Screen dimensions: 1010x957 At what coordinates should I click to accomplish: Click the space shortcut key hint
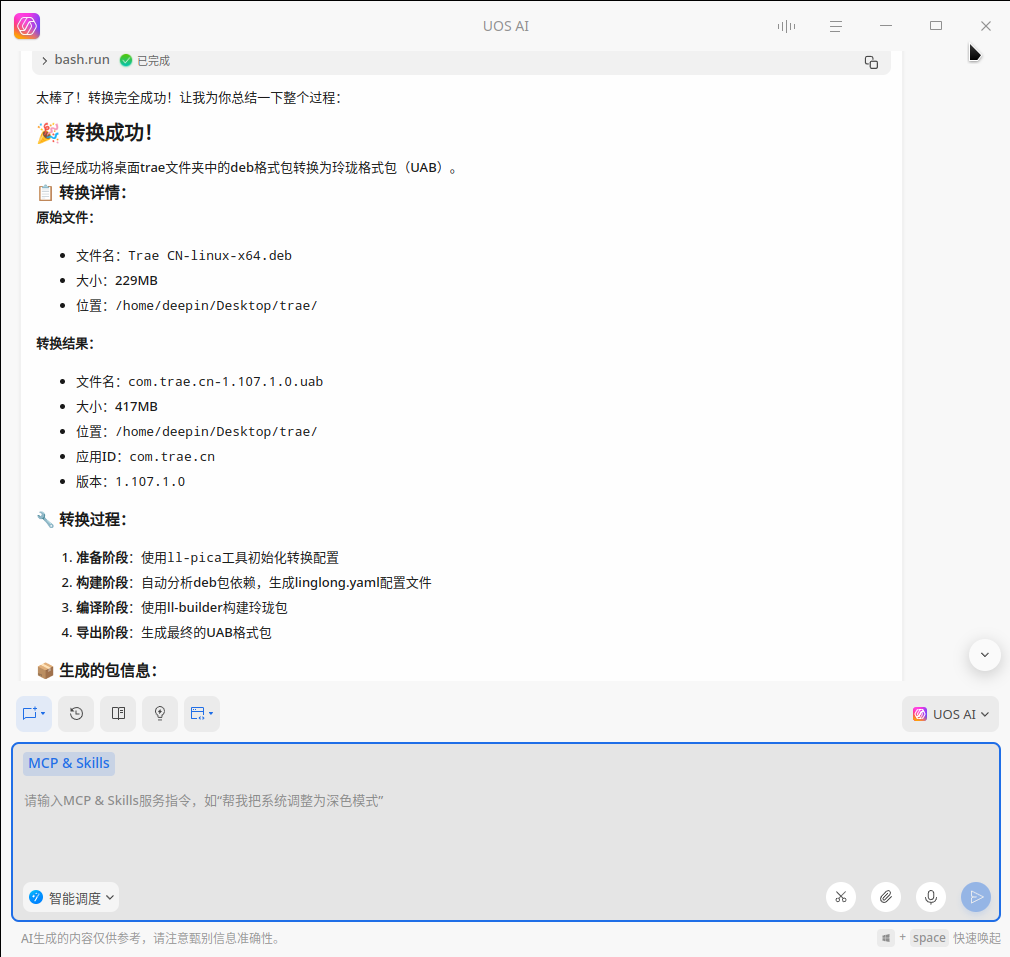tap(929, 938)
